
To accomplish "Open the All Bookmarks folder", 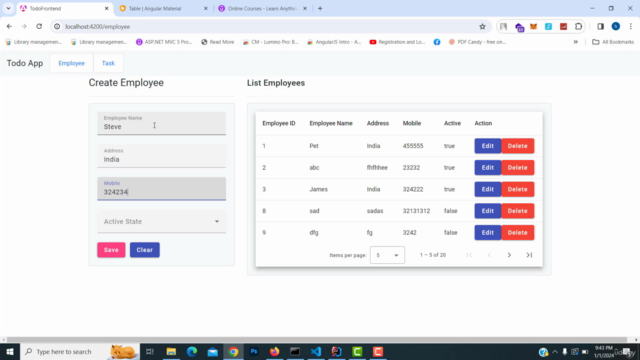I will click(x=613, y=42).
